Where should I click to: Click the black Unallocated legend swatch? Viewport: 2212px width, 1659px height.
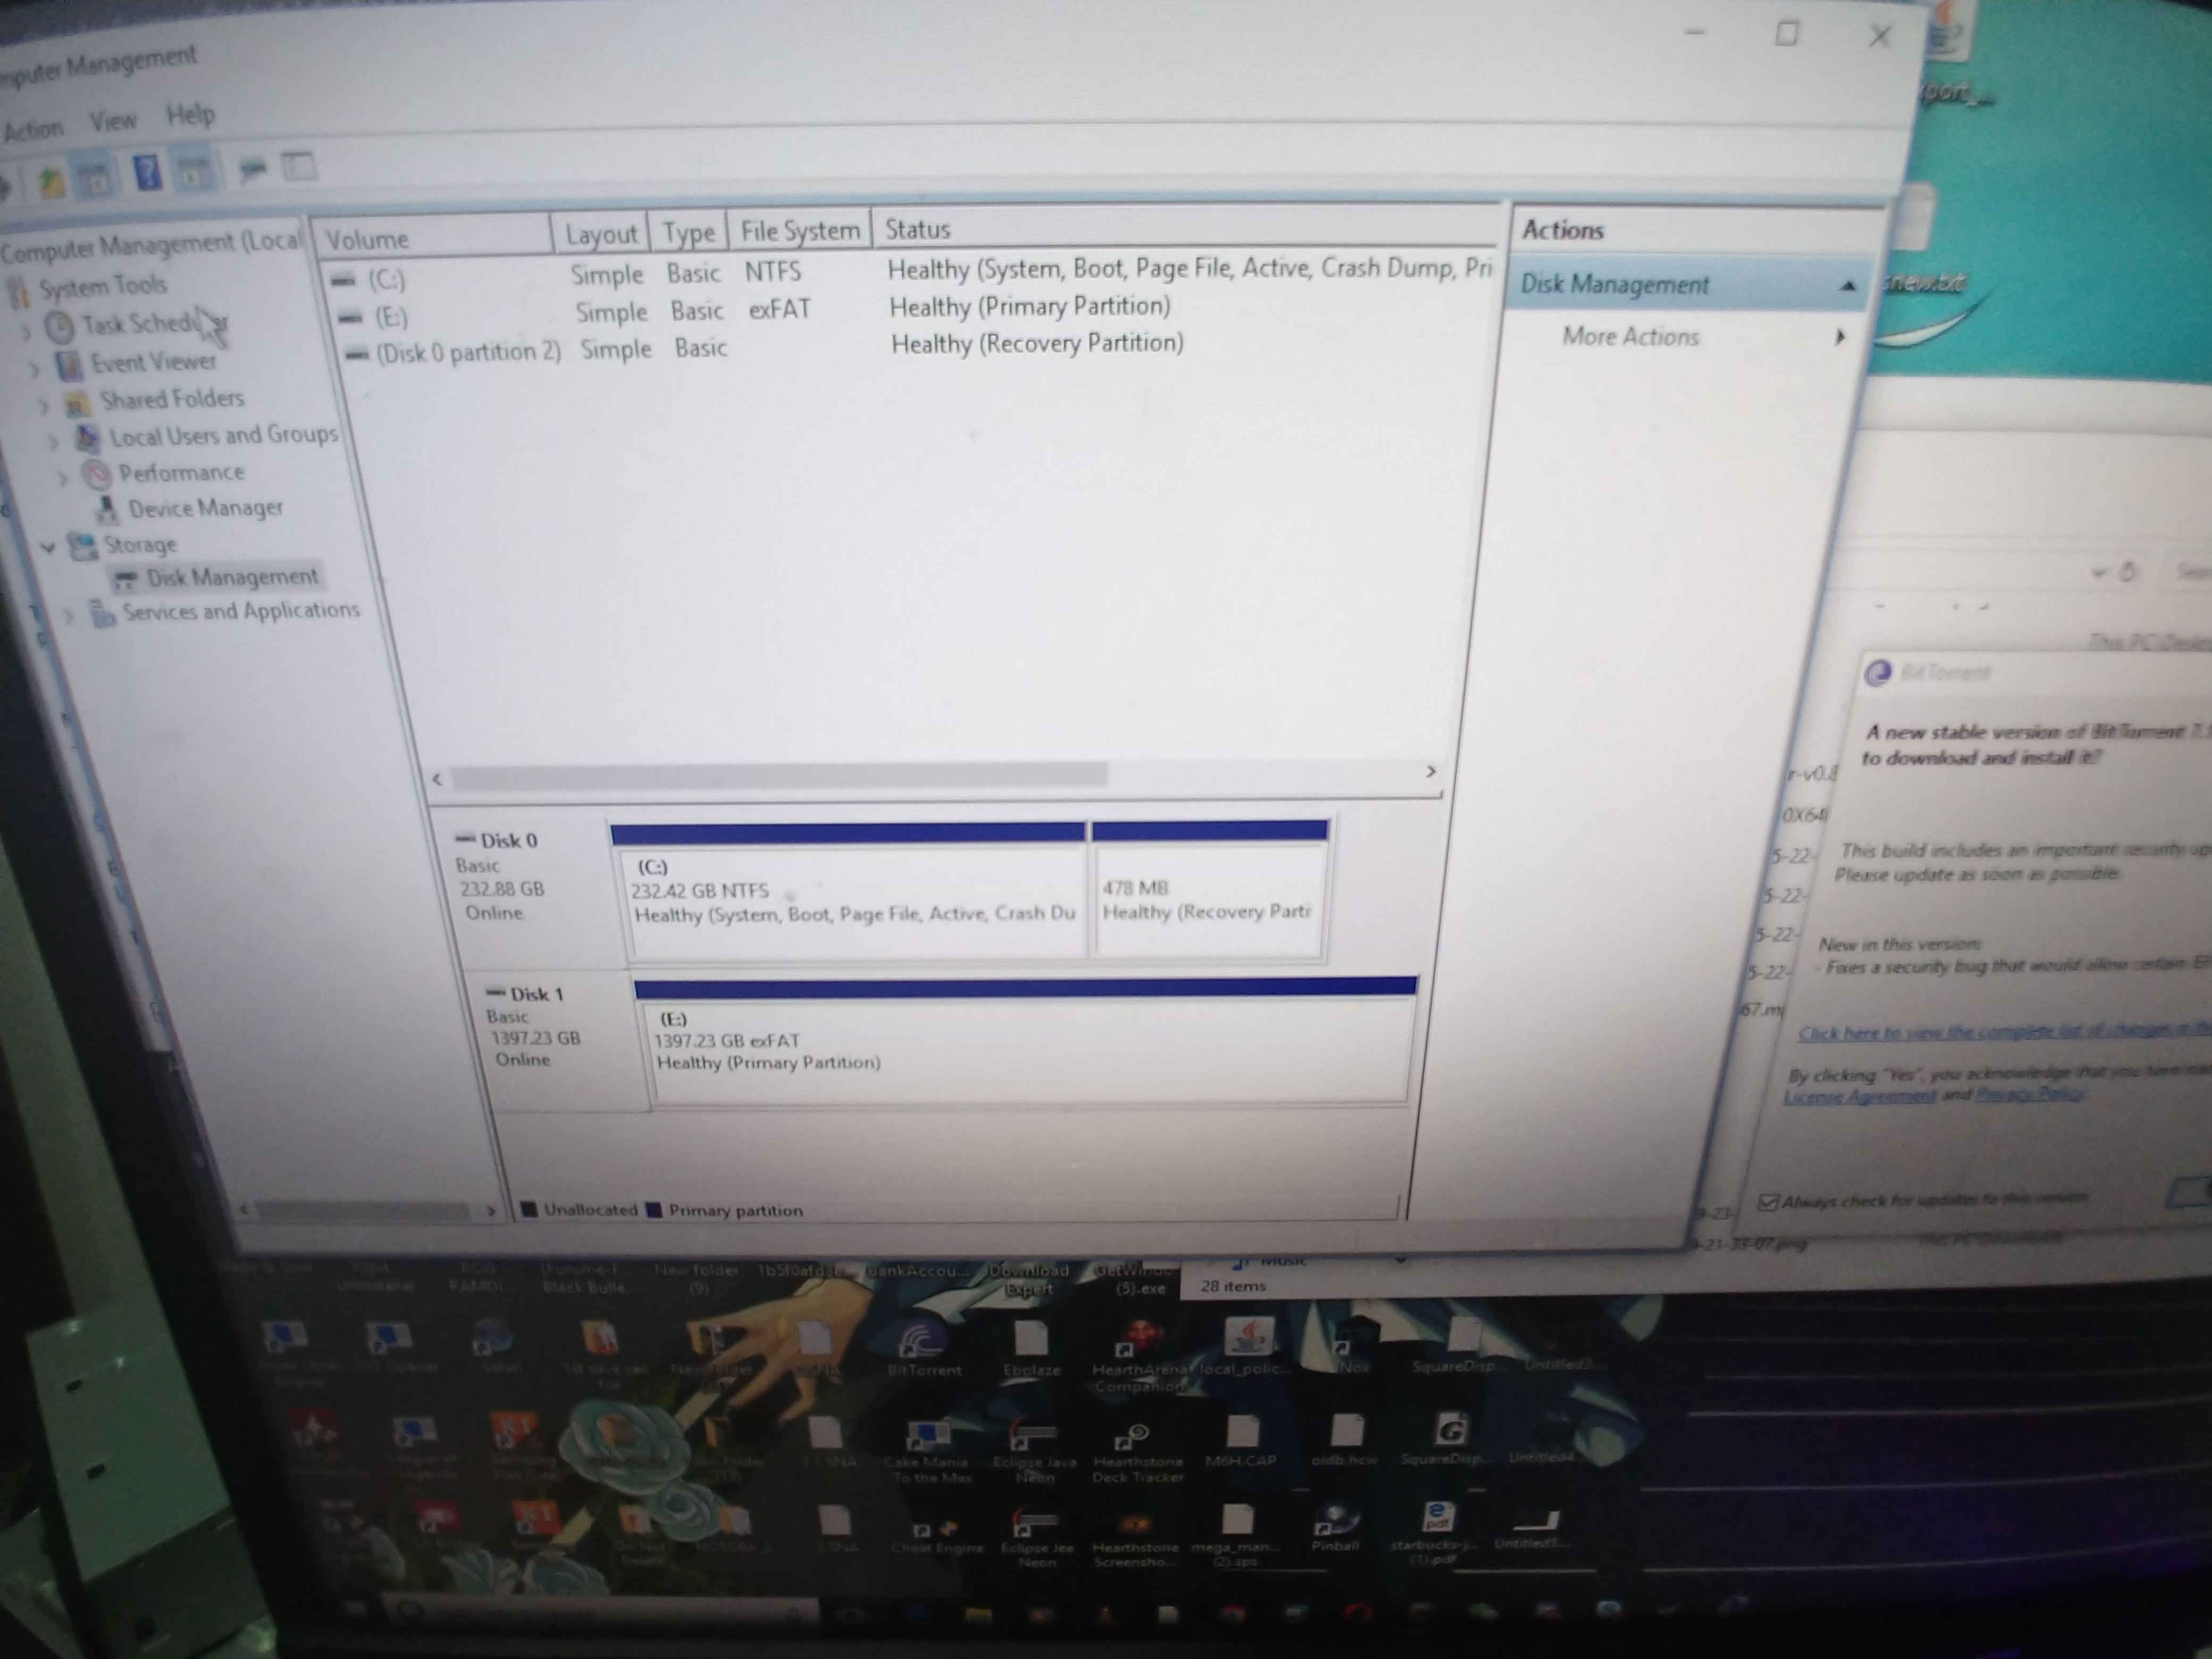530,1210
